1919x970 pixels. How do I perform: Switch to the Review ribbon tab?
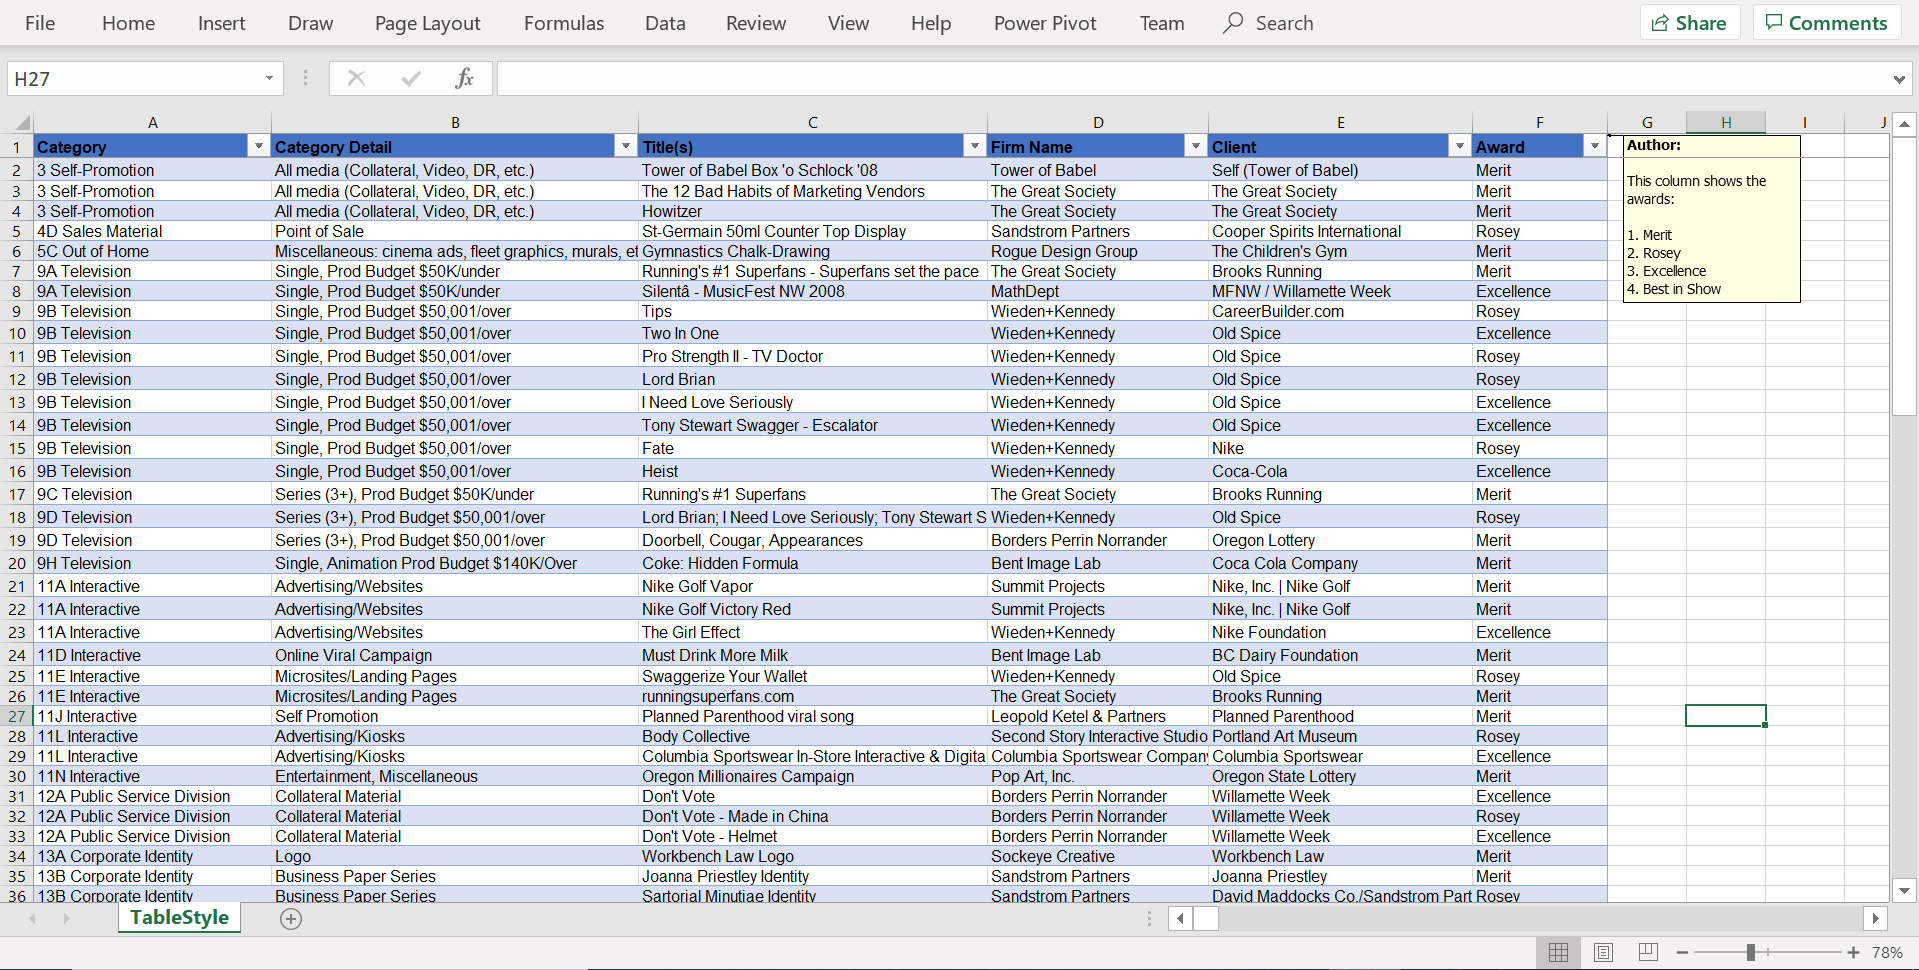pyautogui.click(x=755, y=22)
